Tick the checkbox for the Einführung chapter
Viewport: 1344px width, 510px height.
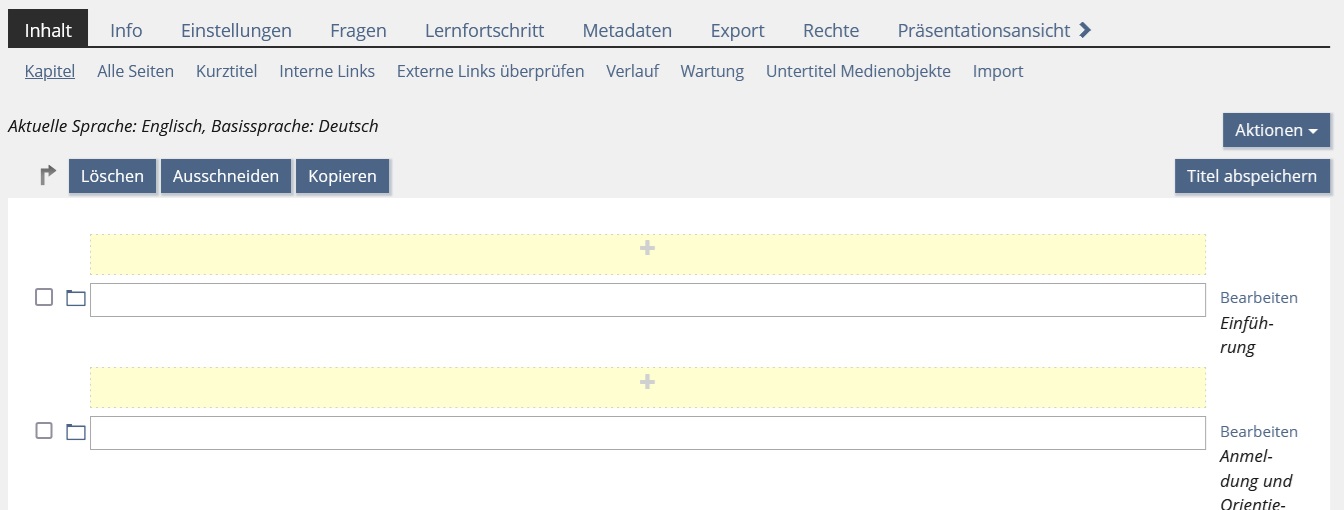pos(44,297)
